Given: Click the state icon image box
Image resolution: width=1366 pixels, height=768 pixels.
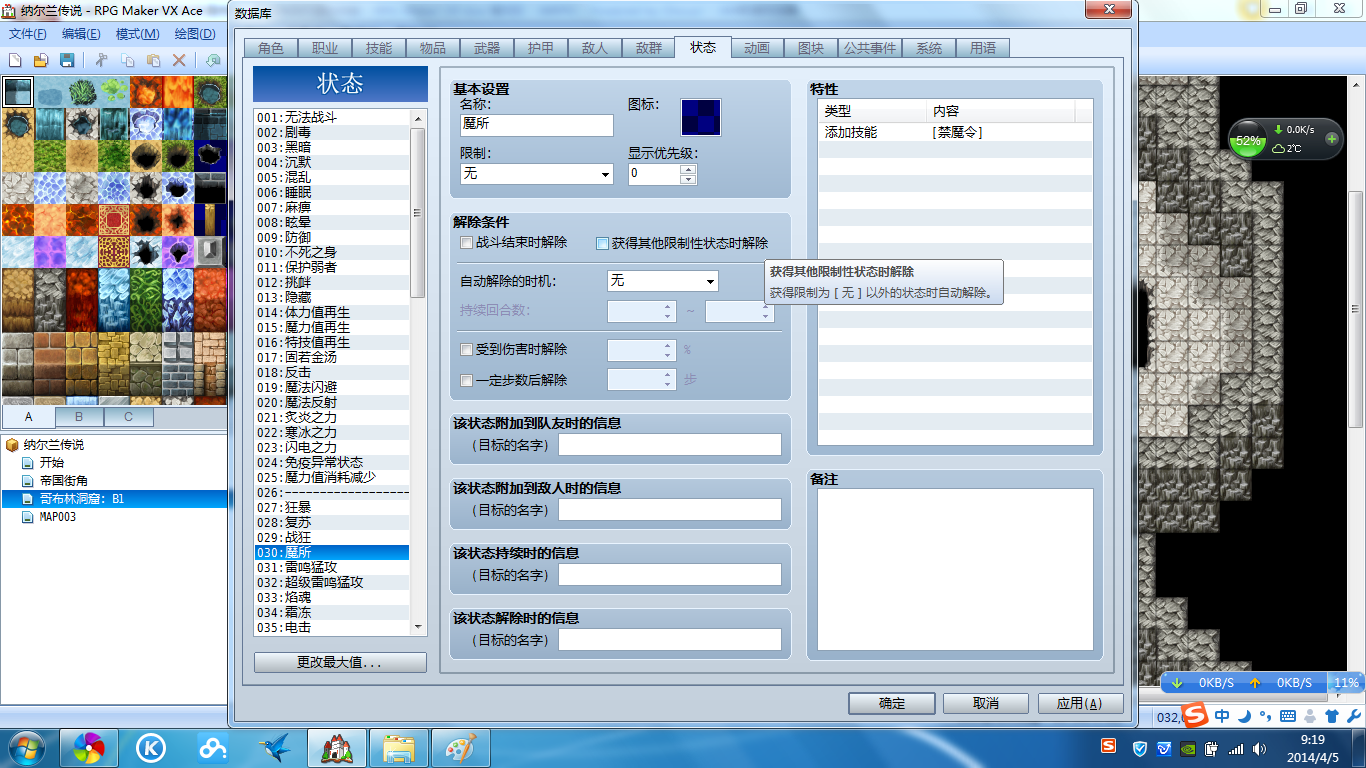Looking at the screenshot, I should click(x=701, y=117).
